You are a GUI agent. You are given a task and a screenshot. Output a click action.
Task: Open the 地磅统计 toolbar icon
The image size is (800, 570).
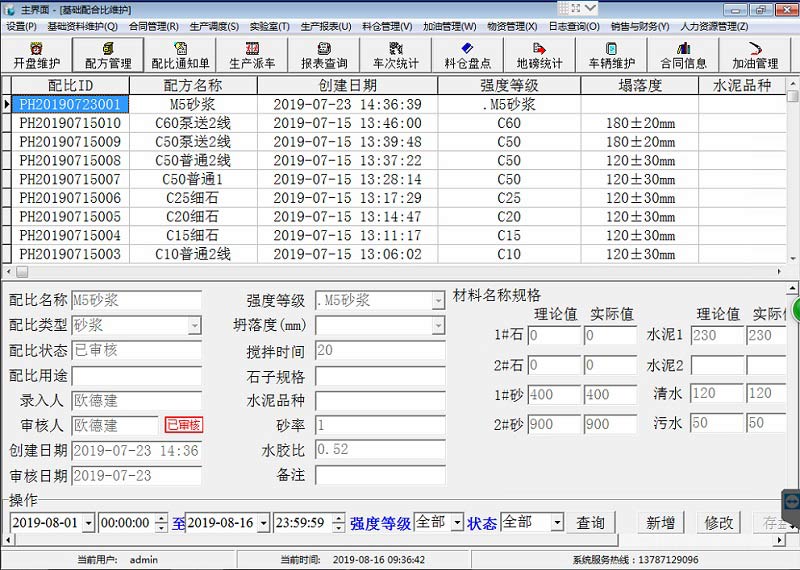point(539,55)
